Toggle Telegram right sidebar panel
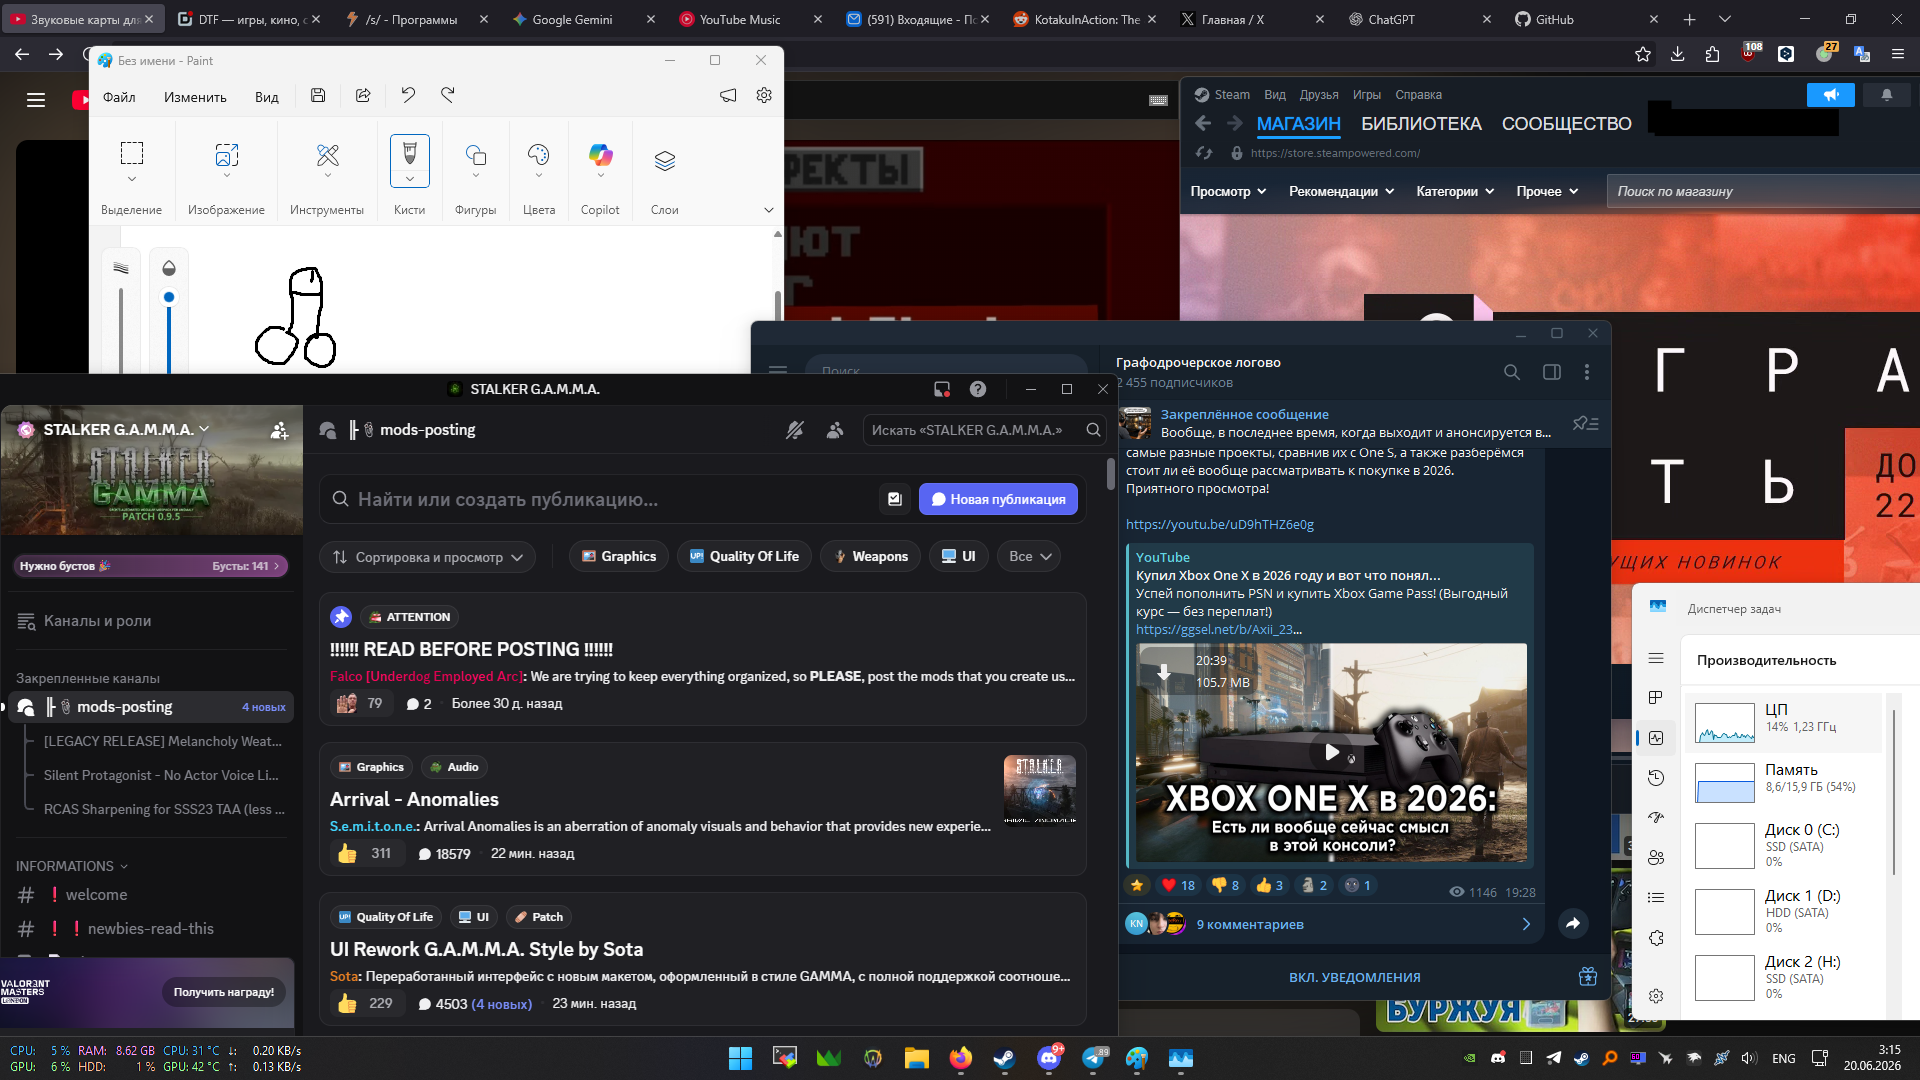Viewport: 1920px width, 1080px height. pyautogui.click(x=1552, y=372)
